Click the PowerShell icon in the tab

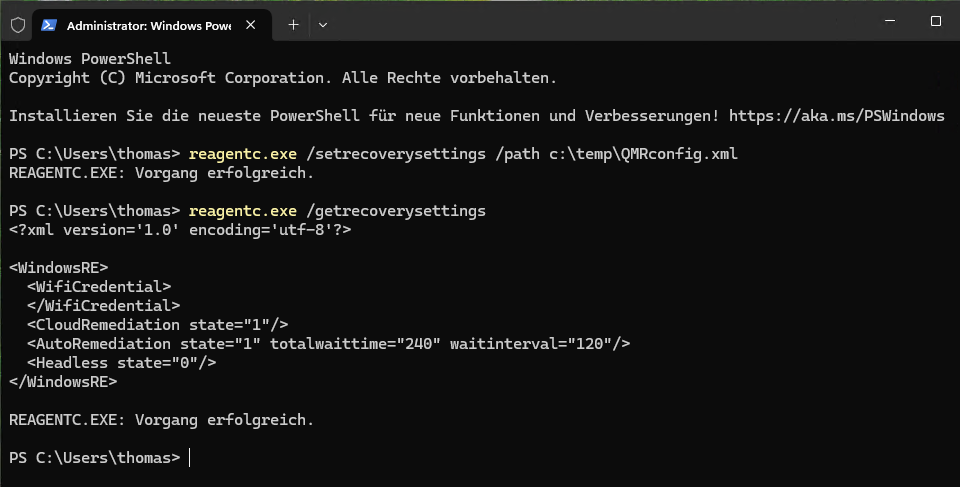(48, 25)
